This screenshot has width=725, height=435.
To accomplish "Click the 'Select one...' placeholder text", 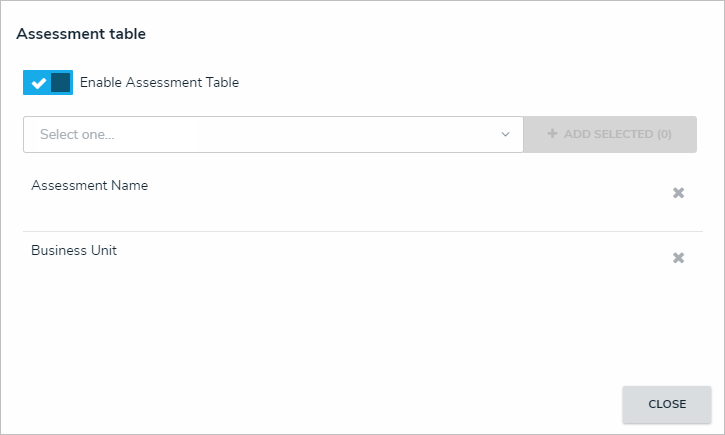I will pyautogui.click(x=77, y=134).
